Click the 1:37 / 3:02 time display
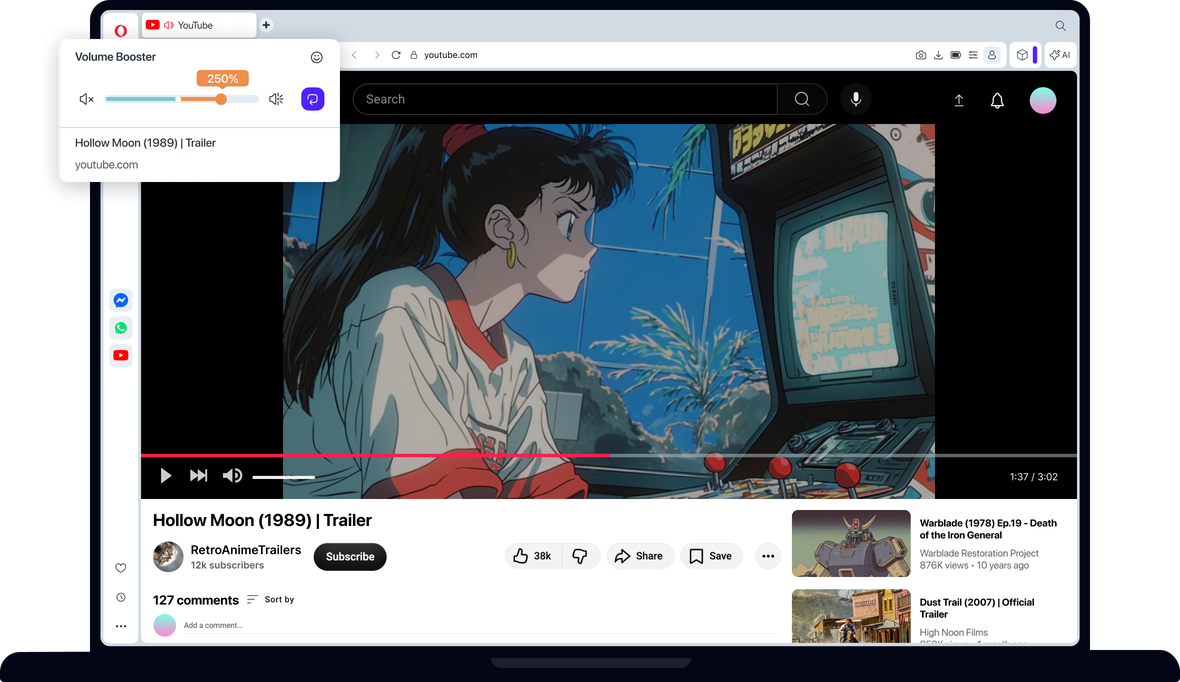This screenshot has width=1180, height=682. pyautogui.click(x=1033, y=477)
